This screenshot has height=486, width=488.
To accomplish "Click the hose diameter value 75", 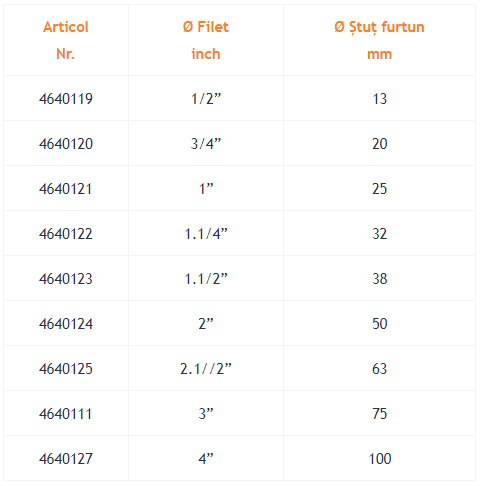I will pos(379,414).
